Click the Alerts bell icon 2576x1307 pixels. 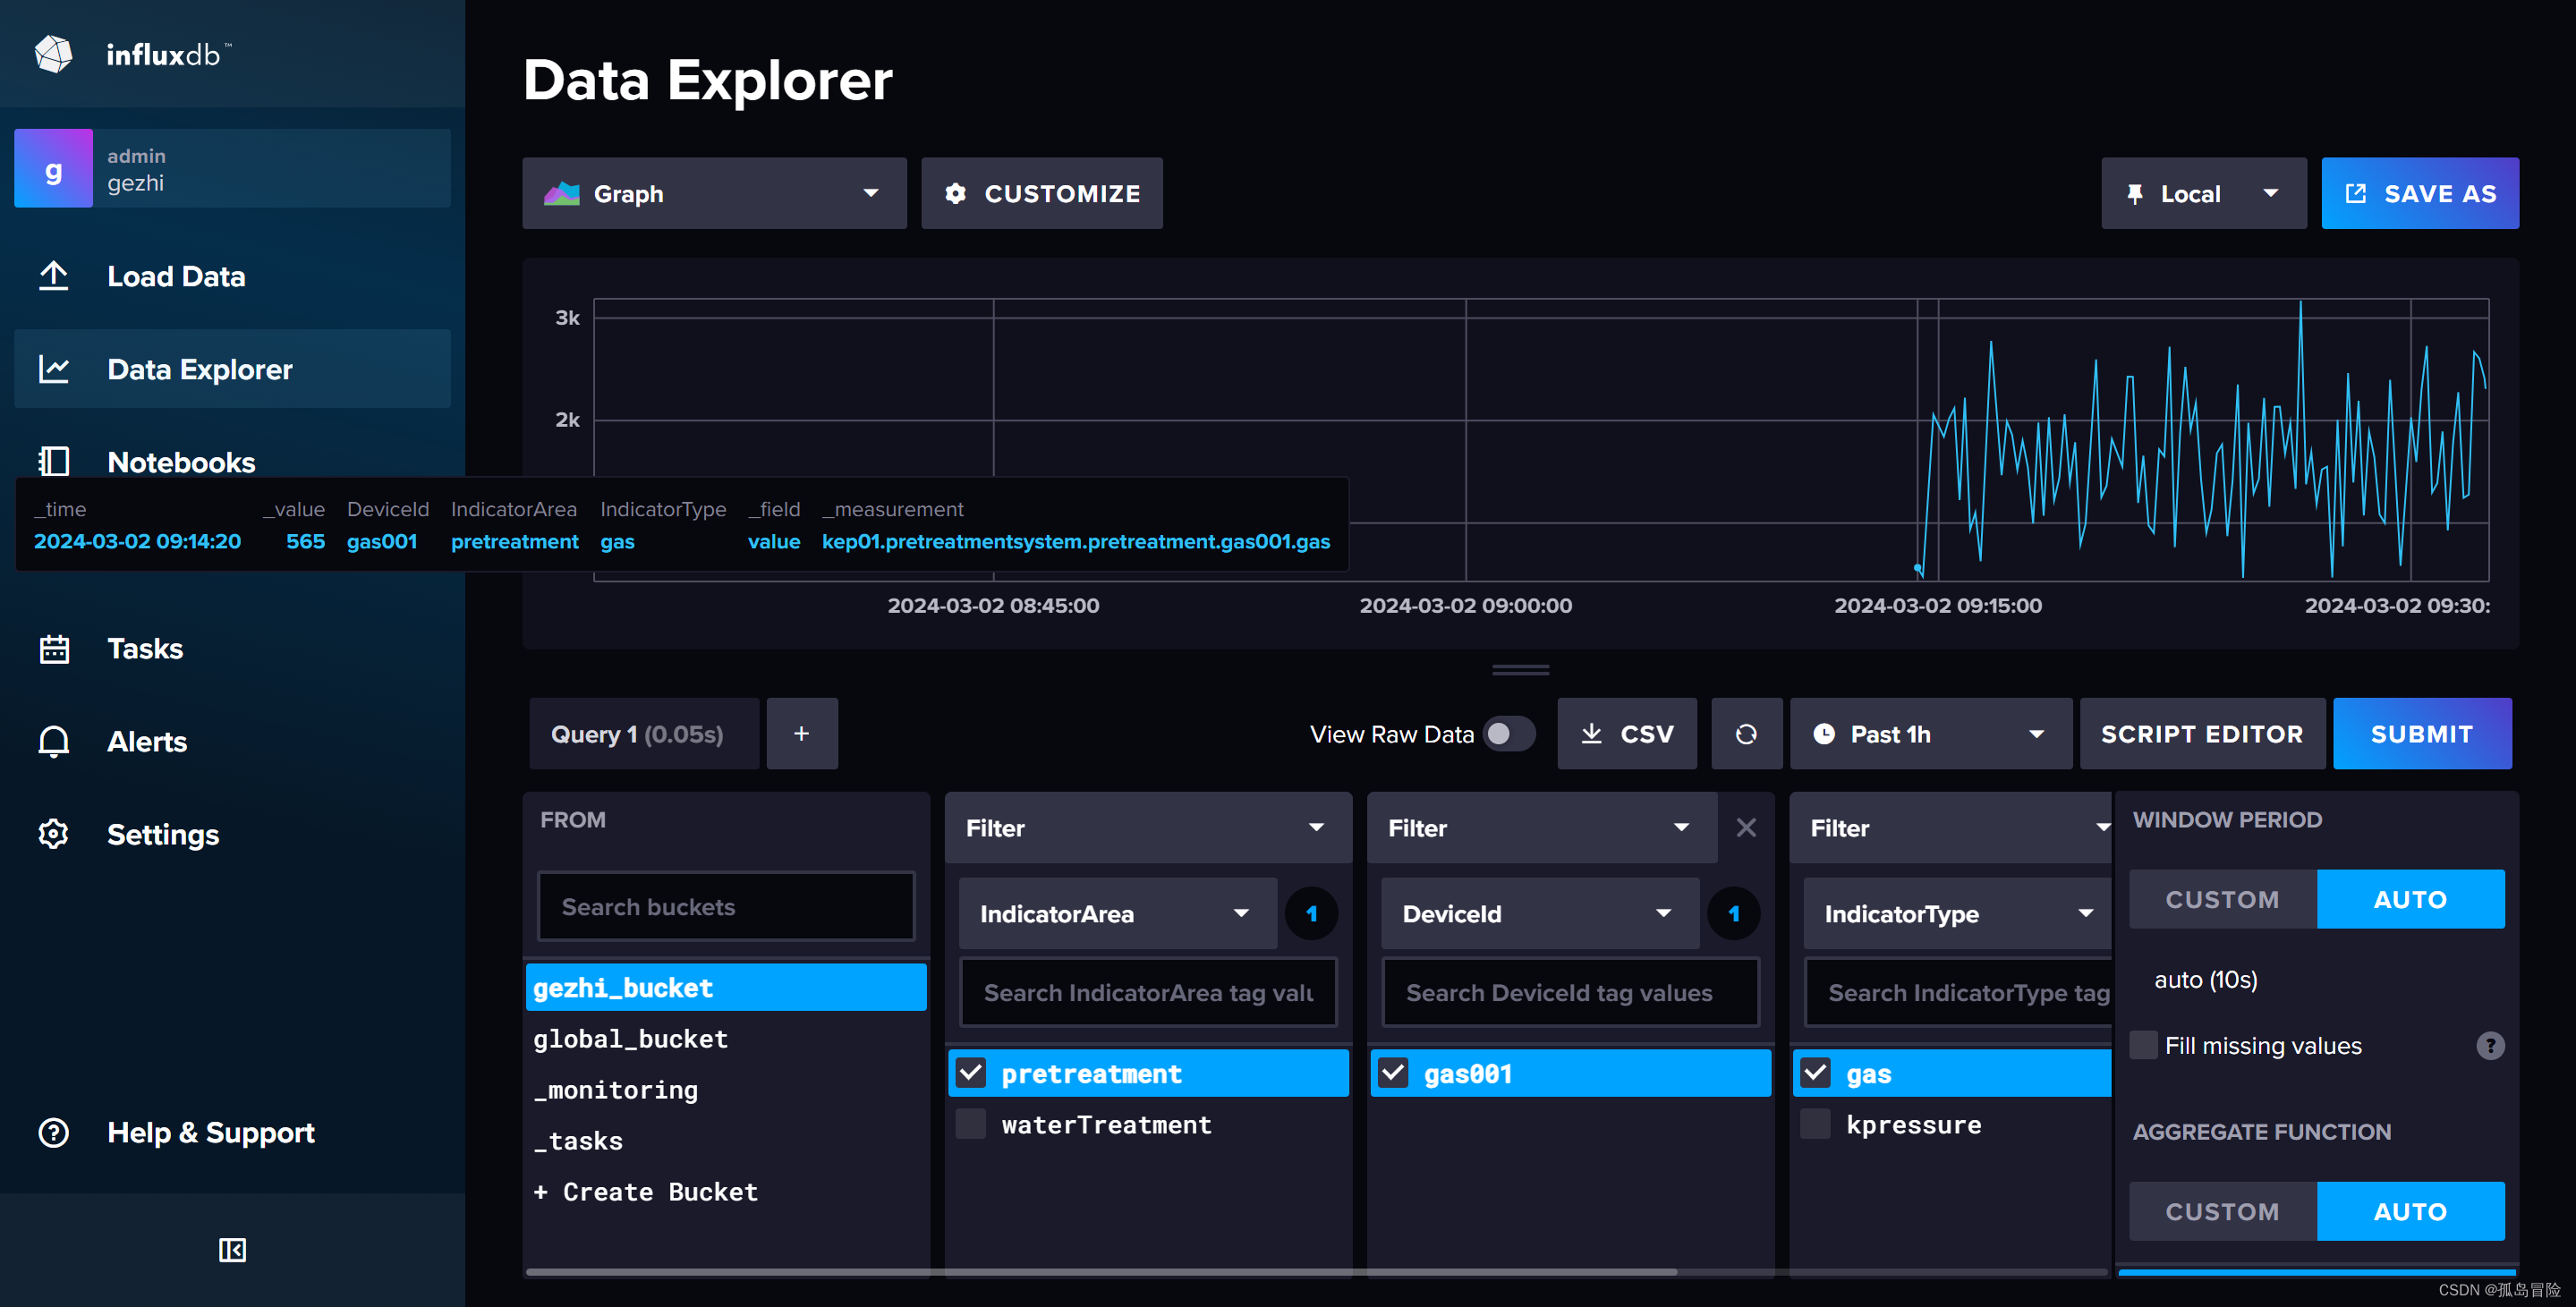[x=53, y=741]
